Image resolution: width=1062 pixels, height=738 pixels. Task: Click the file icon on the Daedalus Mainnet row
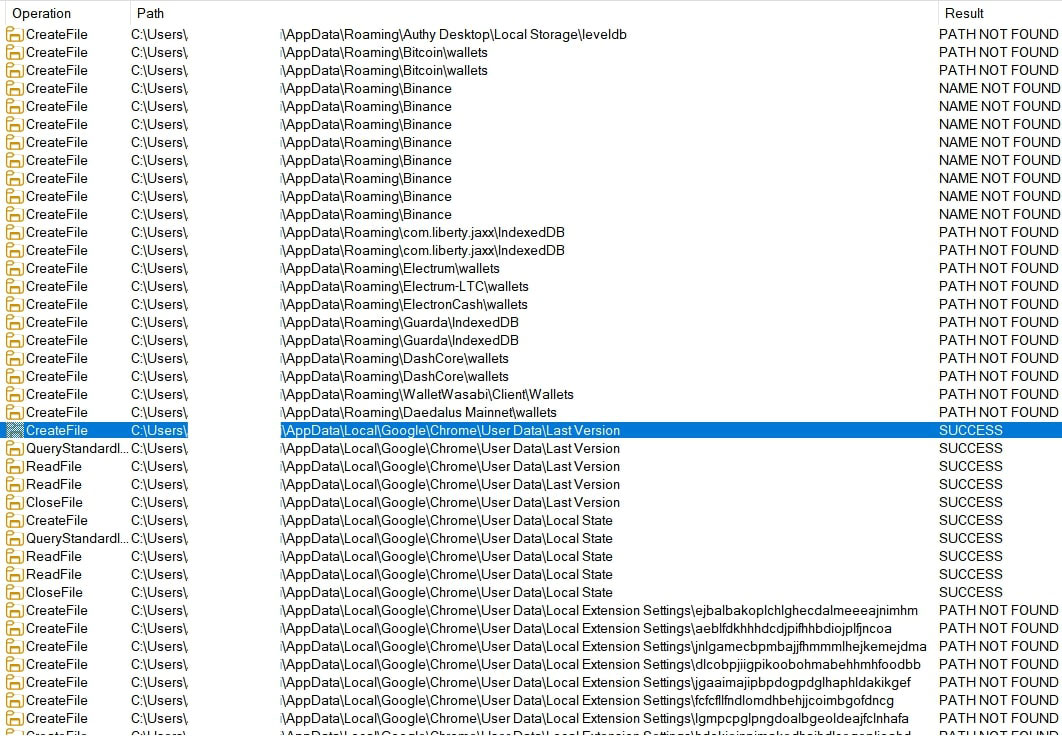[x=15, y=412]
